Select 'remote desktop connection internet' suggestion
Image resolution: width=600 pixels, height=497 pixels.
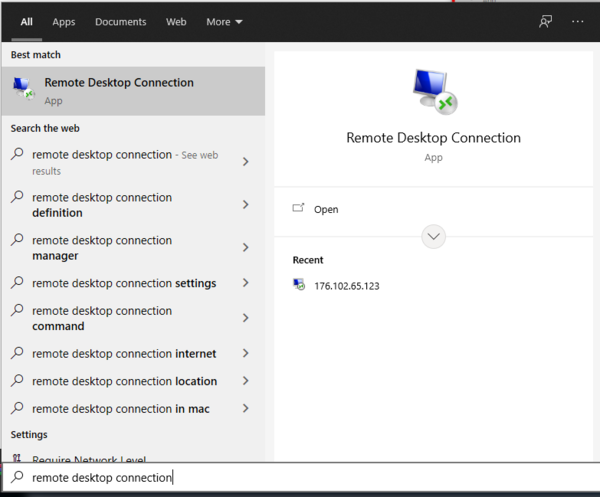point(124,353)
